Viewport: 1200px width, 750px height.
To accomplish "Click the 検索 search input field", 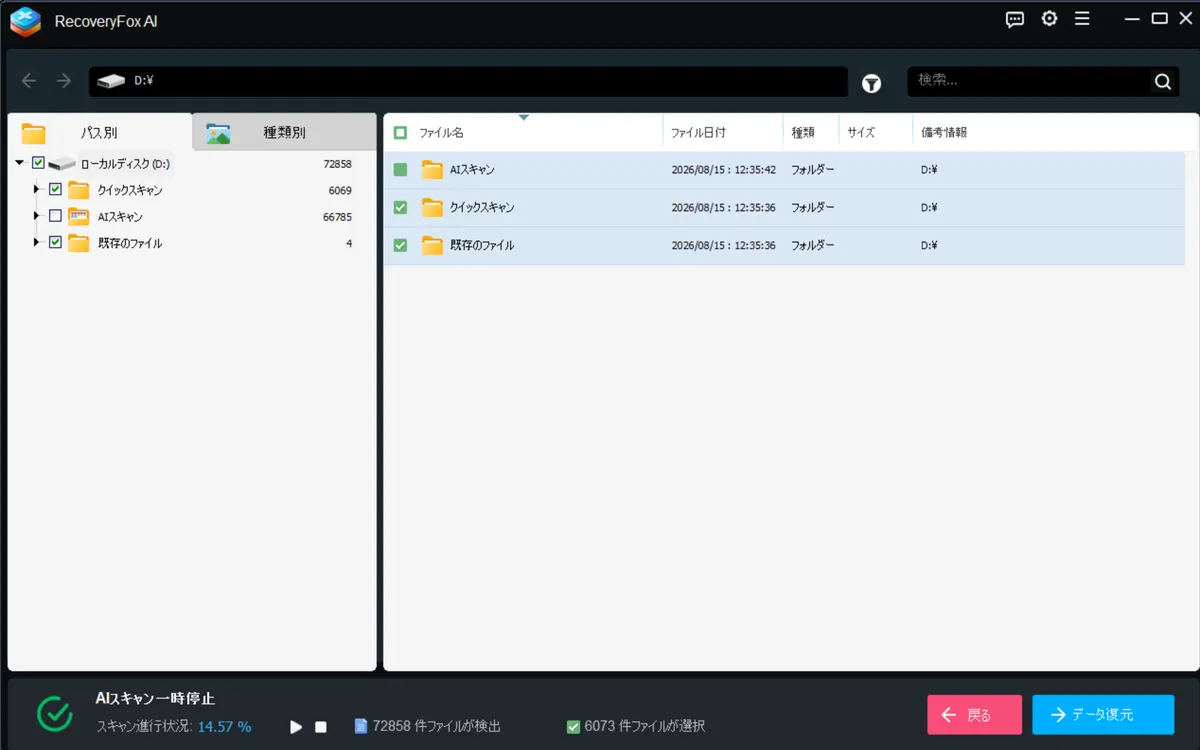I will click(1030, 82).
